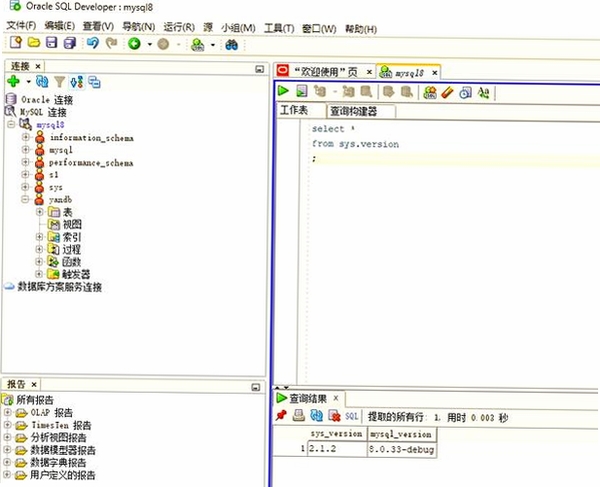
Task: Close the mysql8 worksheet tab
Action: [x=435, y=73]
